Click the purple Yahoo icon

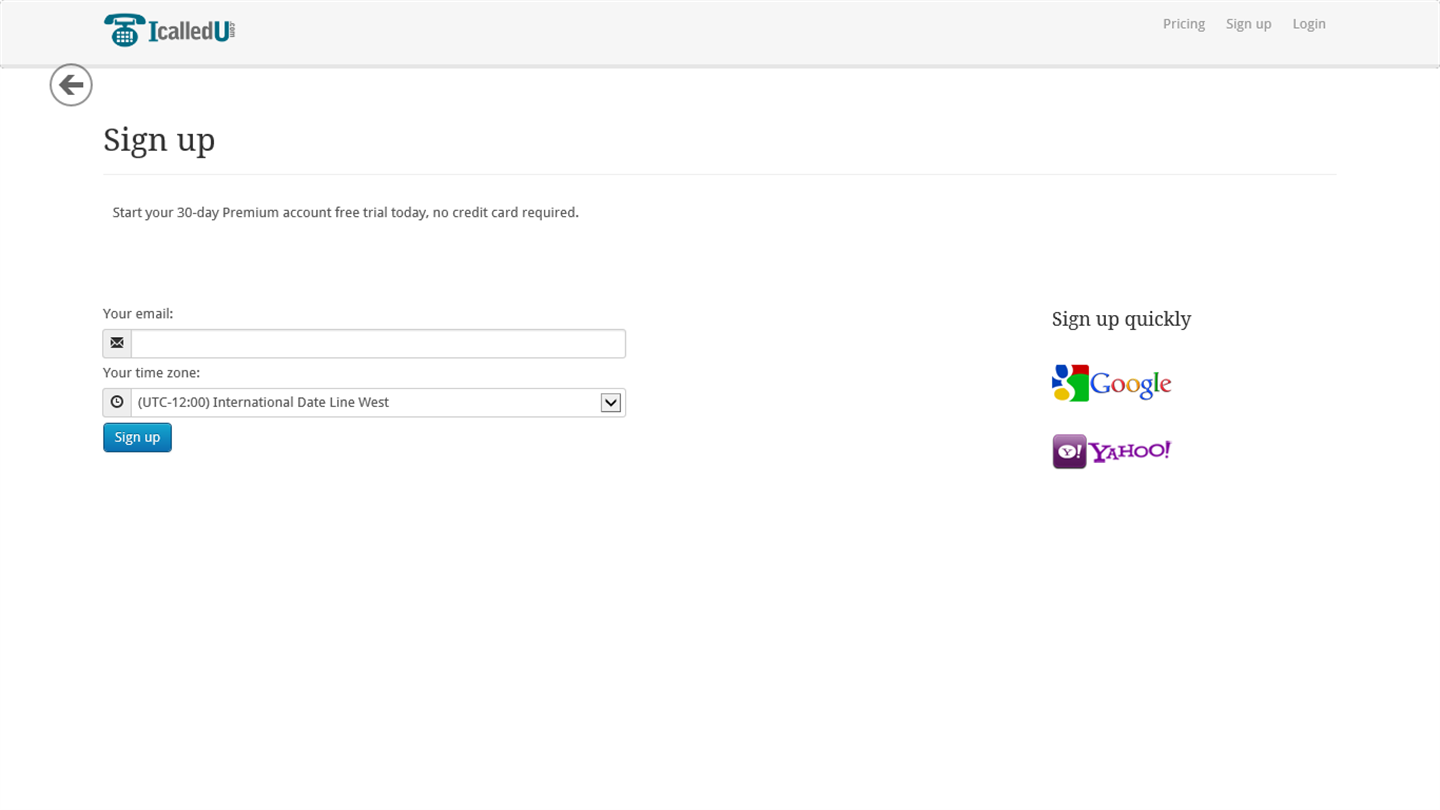(1069, 451)
